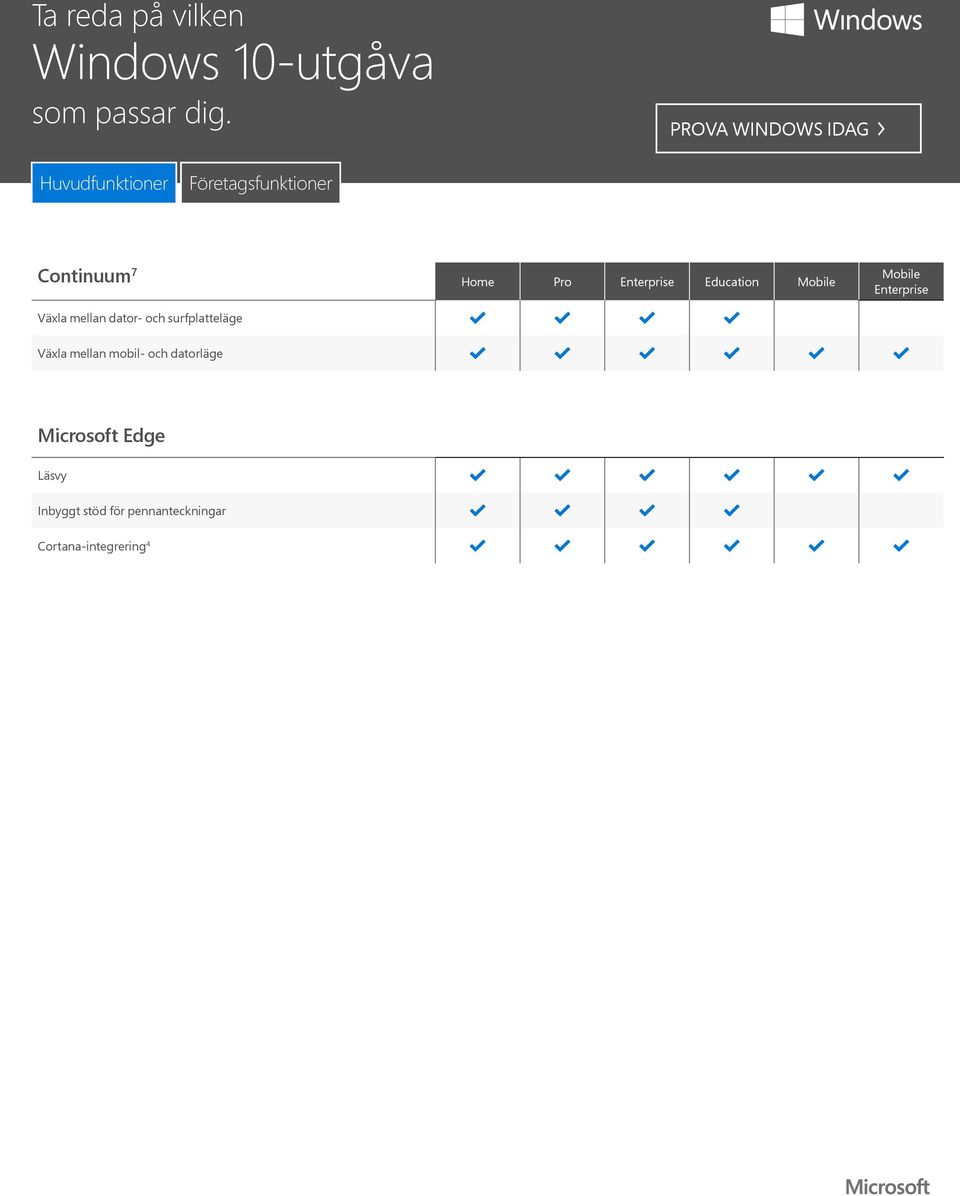This screenshot has width=960, height=1196.
Task: Switch to the Huvudfunktioner tab
Action: click(104, 183)
